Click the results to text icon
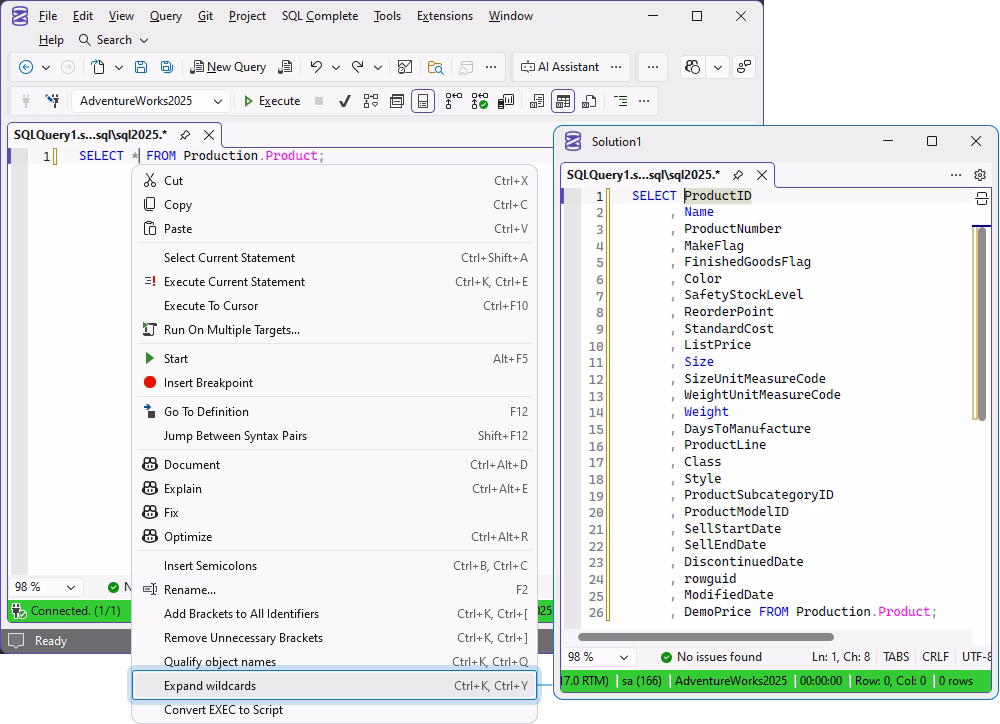 tap(537, 101)
